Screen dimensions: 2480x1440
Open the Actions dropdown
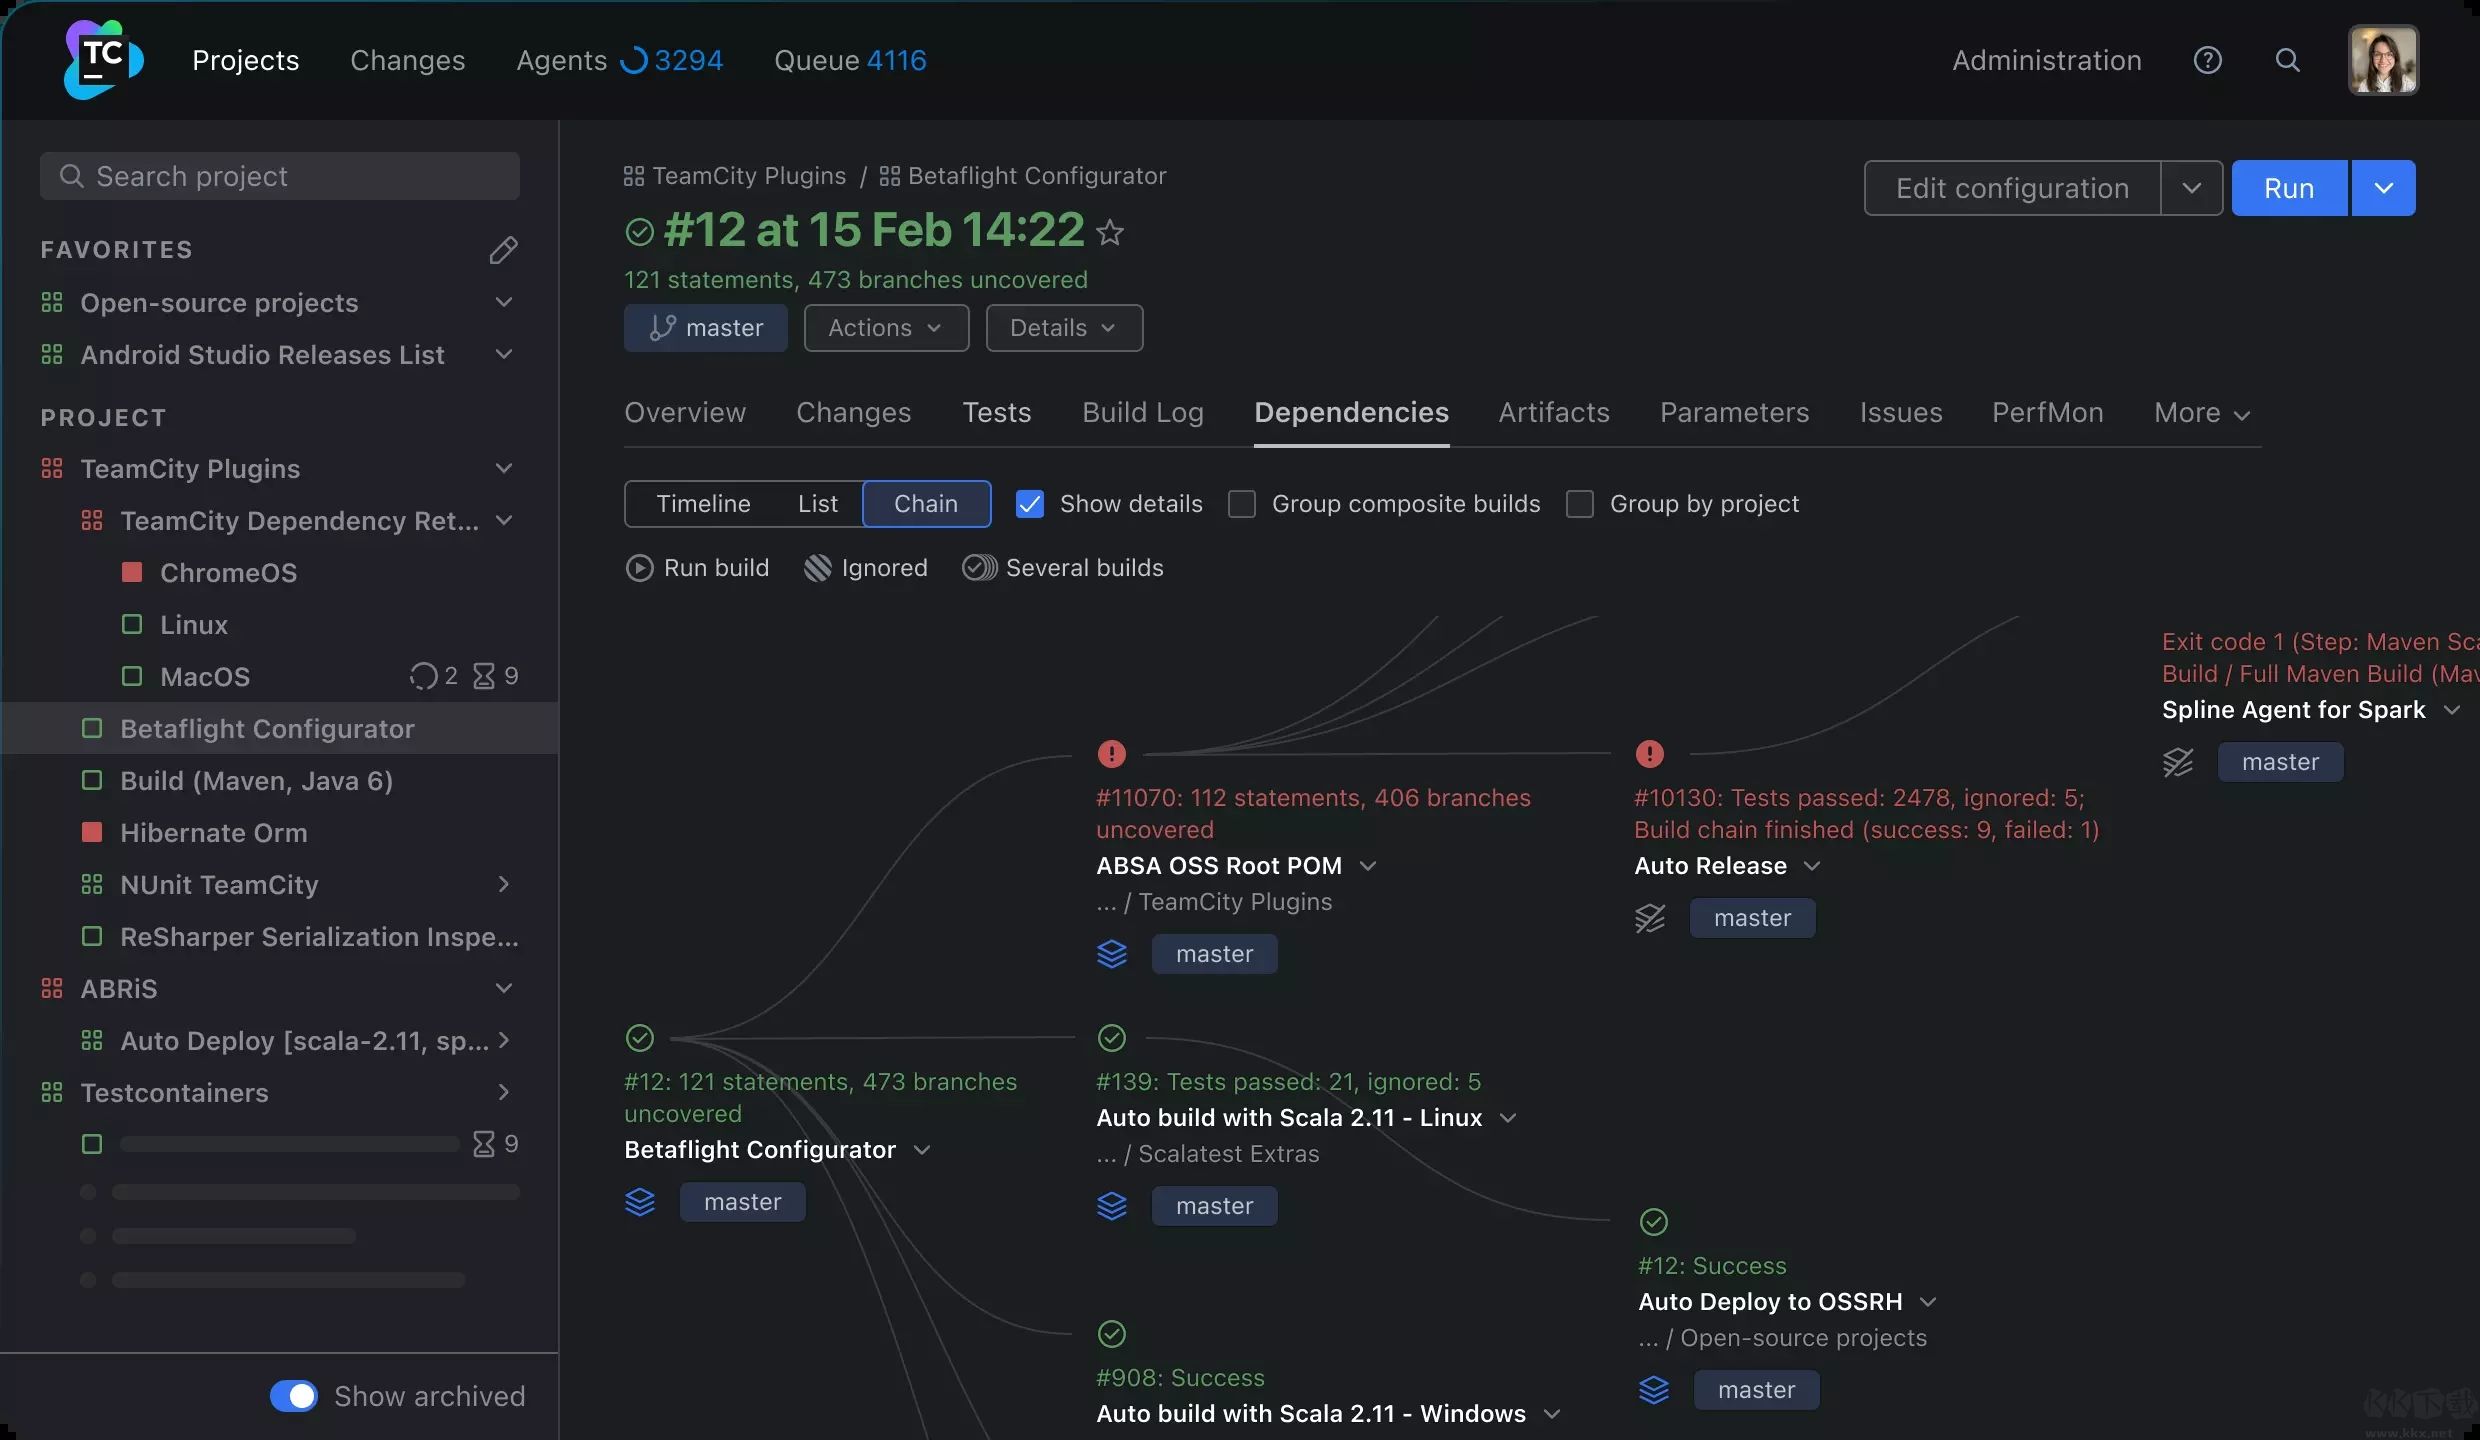pos(885,328)
